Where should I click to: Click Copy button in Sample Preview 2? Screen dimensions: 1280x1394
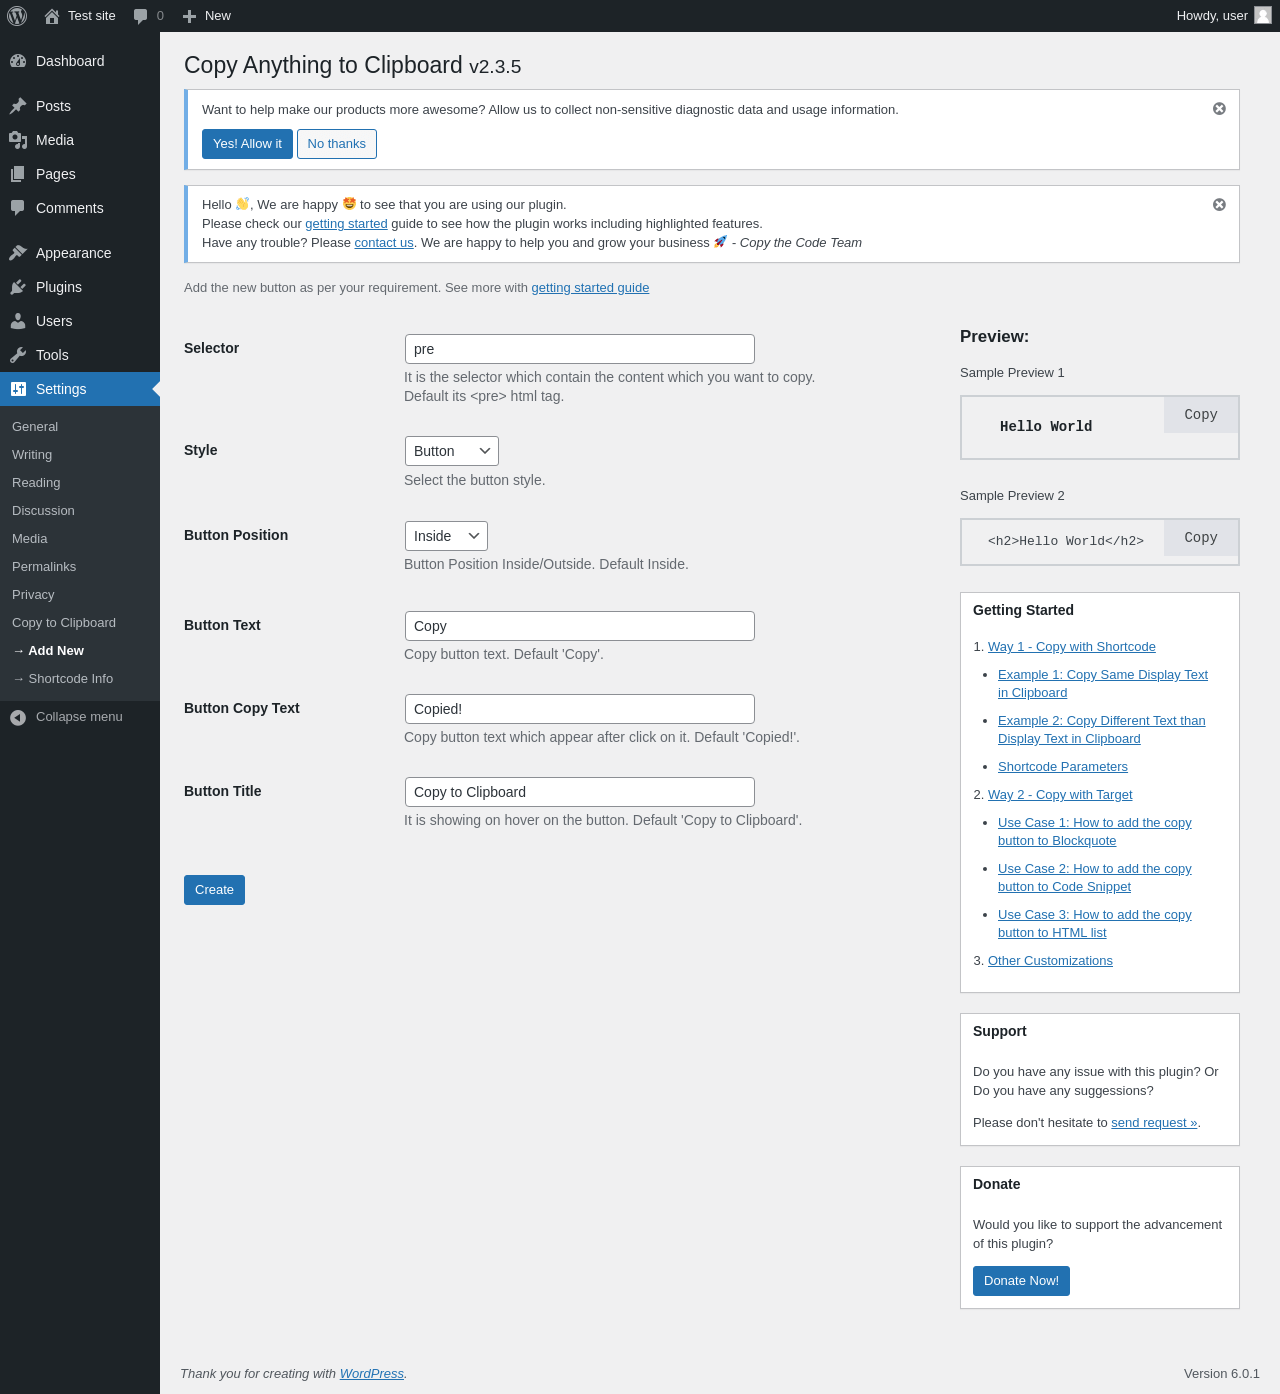[1201, 538]
